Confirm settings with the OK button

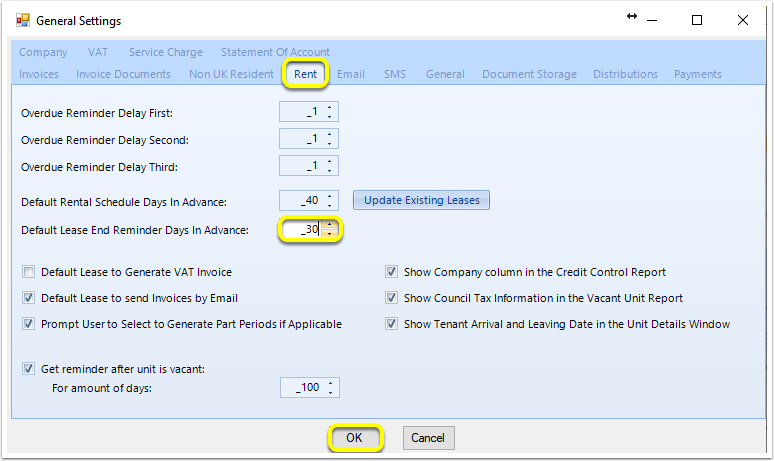coord(354,438)
